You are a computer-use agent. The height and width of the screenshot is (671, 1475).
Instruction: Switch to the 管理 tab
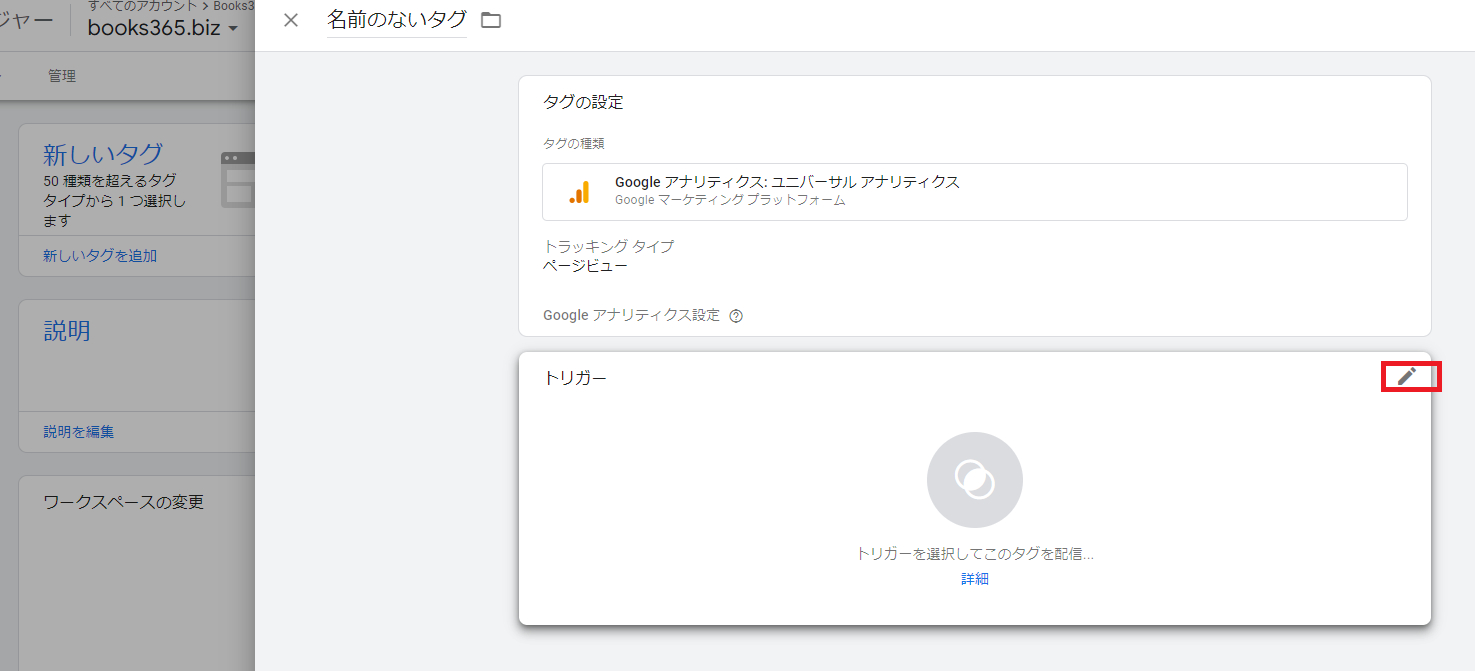click(63, 75)
